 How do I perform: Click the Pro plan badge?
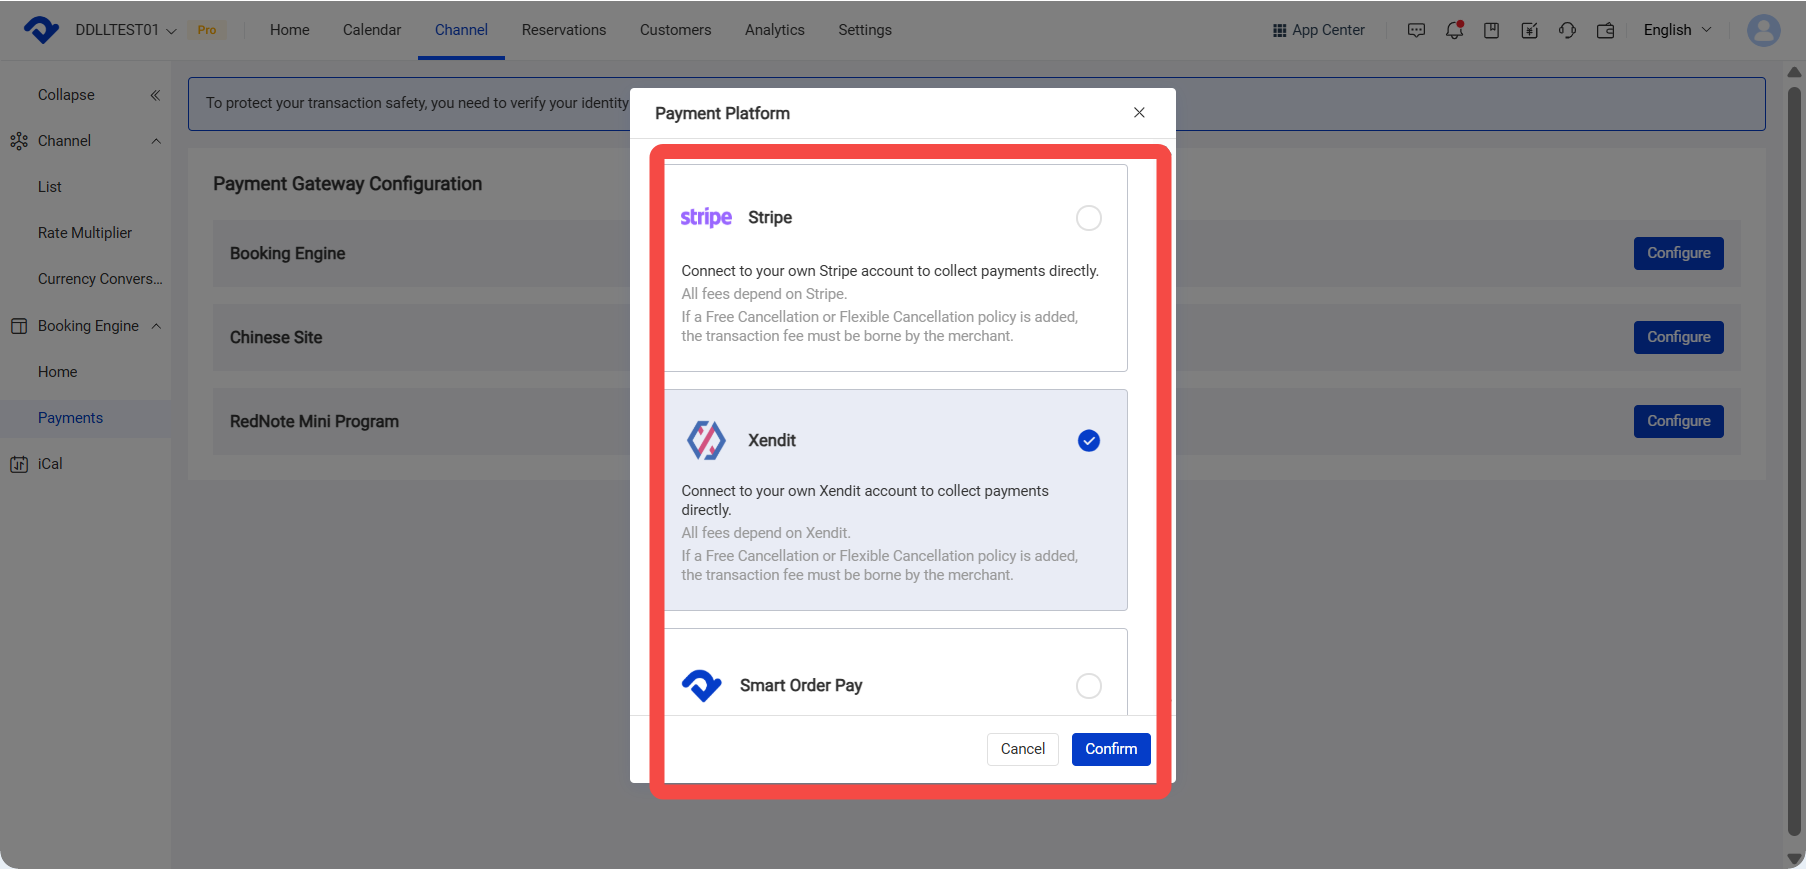pos(207,30)
